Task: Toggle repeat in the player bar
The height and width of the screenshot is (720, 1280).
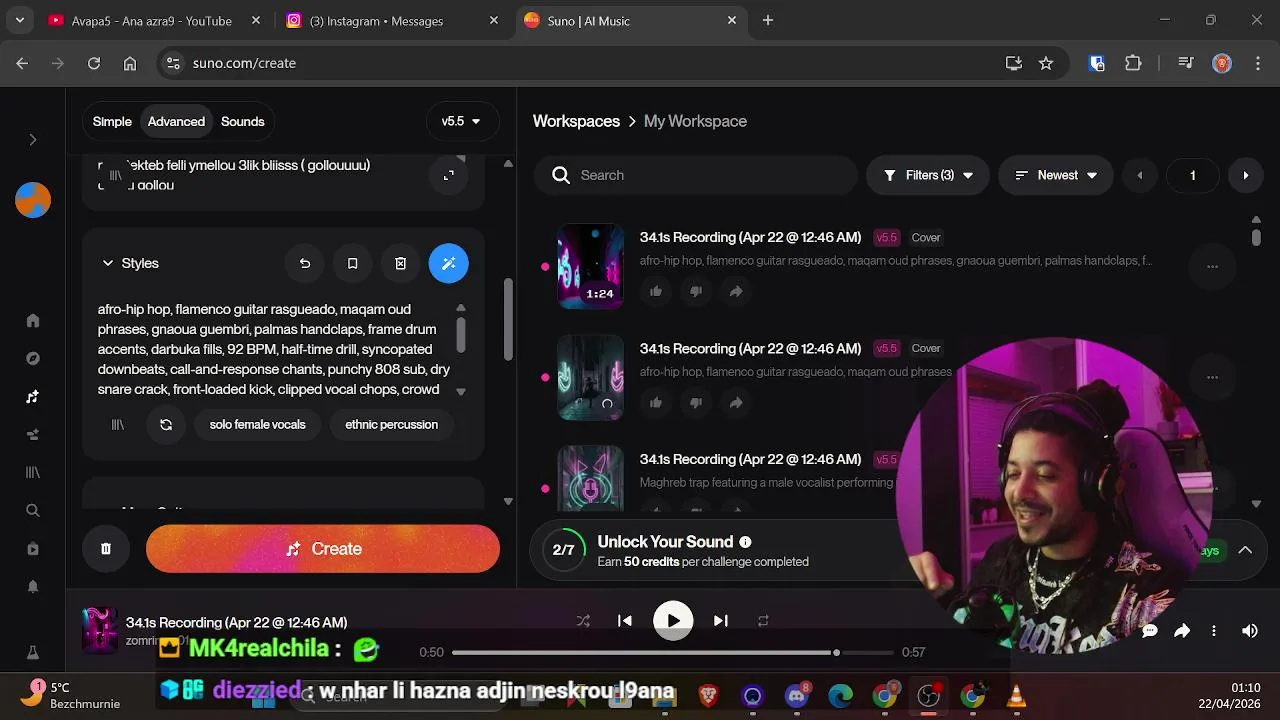Action: coord(763,621)
